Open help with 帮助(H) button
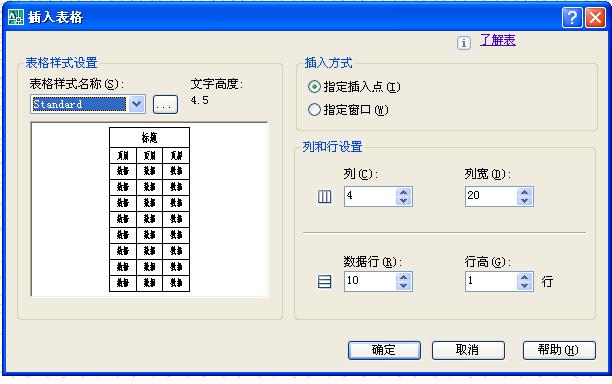612x384 pixels. click(x=559, y=350)
